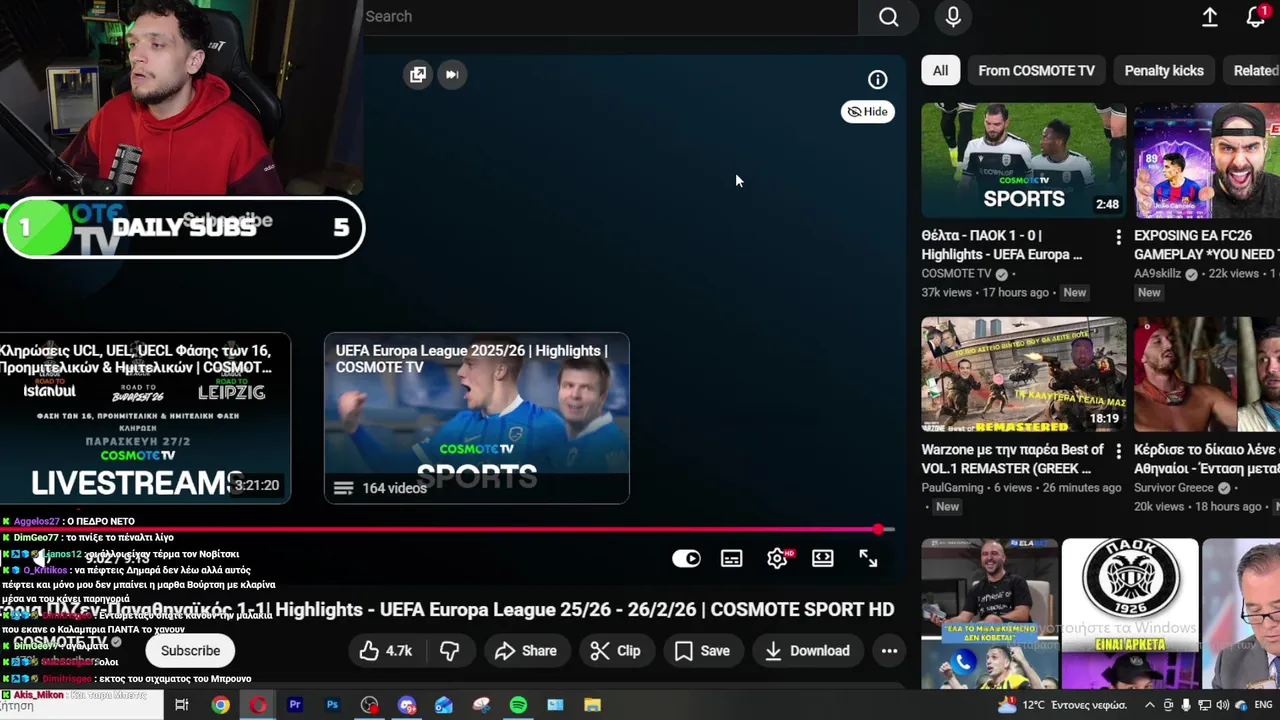Click the video info (i) icon

(877, 80)
